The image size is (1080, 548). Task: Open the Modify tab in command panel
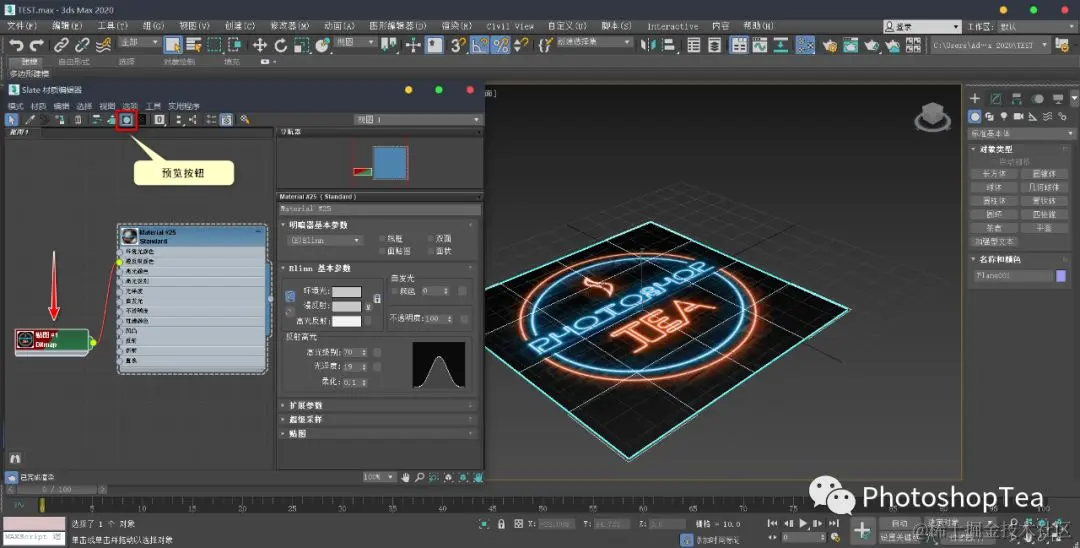[995, 98]
